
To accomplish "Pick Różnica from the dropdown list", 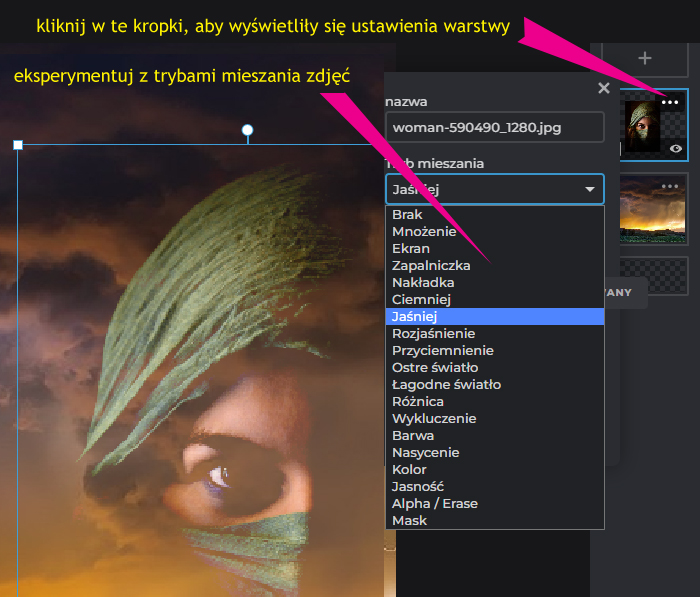I will point(420,401).
